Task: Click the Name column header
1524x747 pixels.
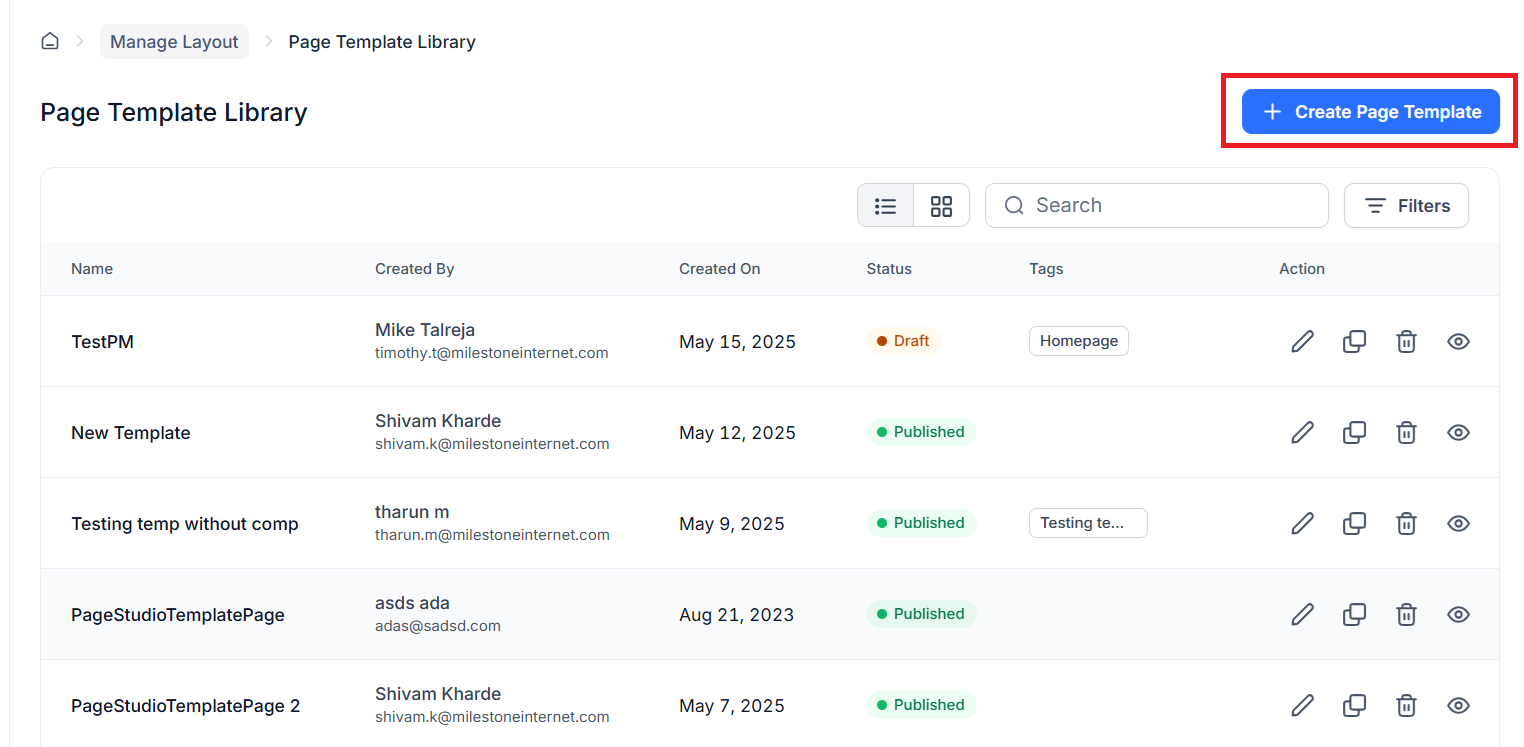Action: tap(92, 269)
